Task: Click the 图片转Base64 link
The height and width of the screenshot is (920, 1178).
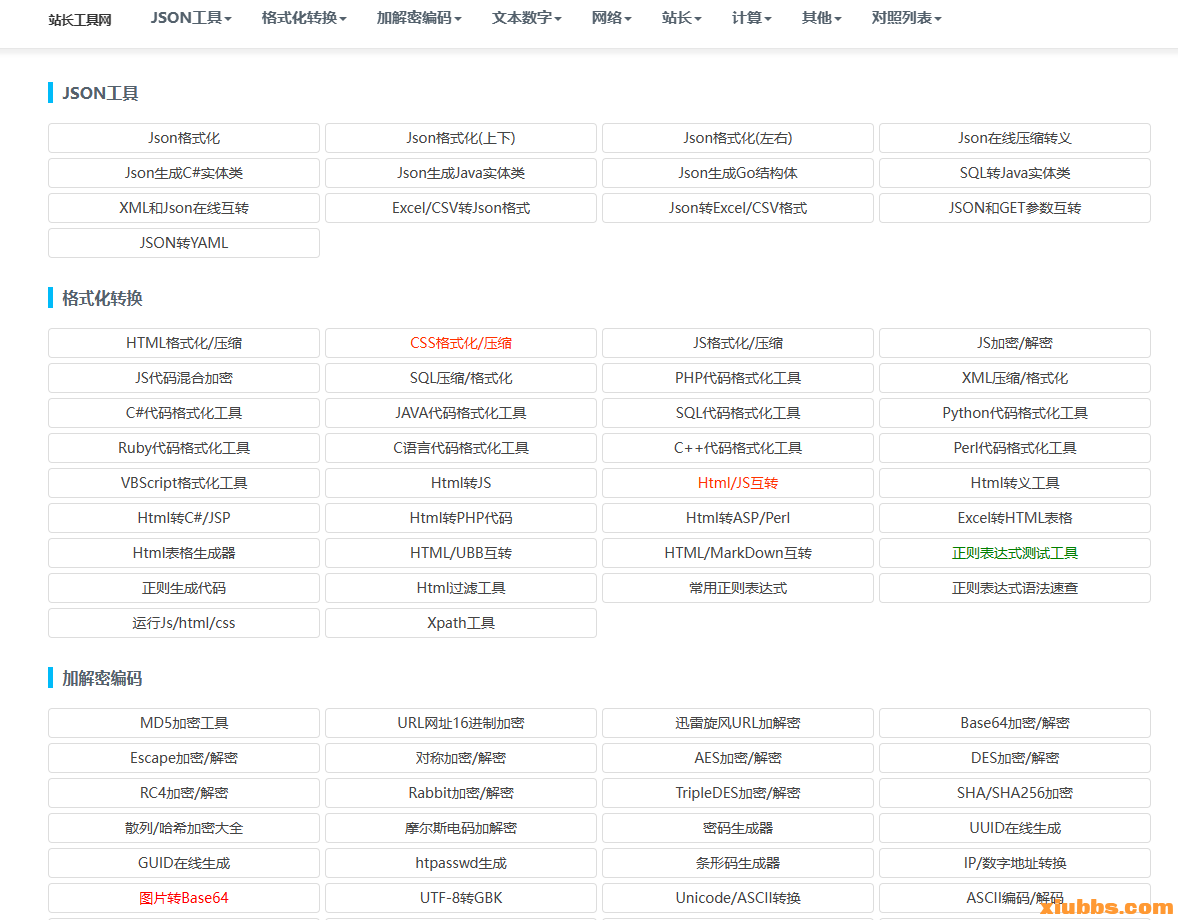Action: (184, 898)
